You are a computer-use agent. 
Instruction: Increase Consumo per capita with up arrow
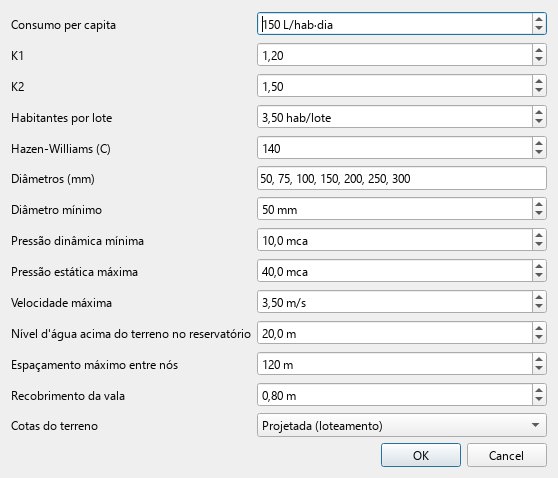click(x=539, y=20)
